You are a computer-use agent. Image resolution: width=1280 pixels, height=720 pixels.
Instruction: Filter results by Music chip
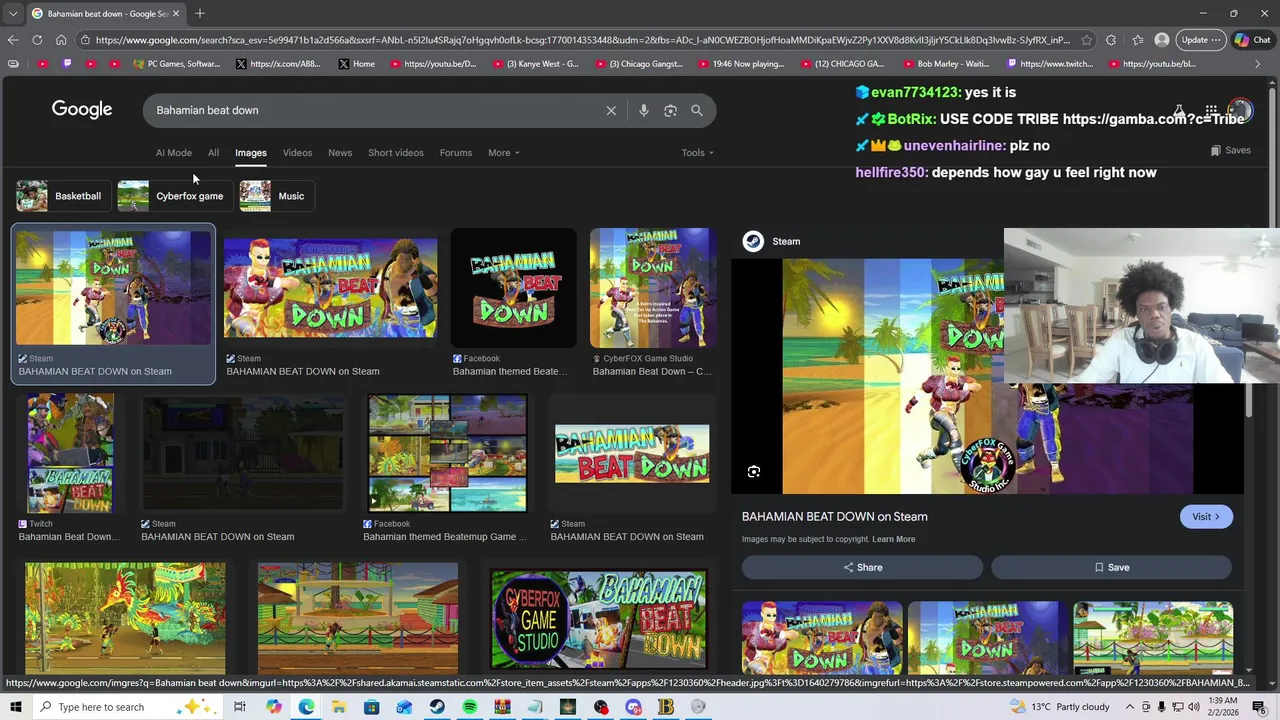(277, 196)
